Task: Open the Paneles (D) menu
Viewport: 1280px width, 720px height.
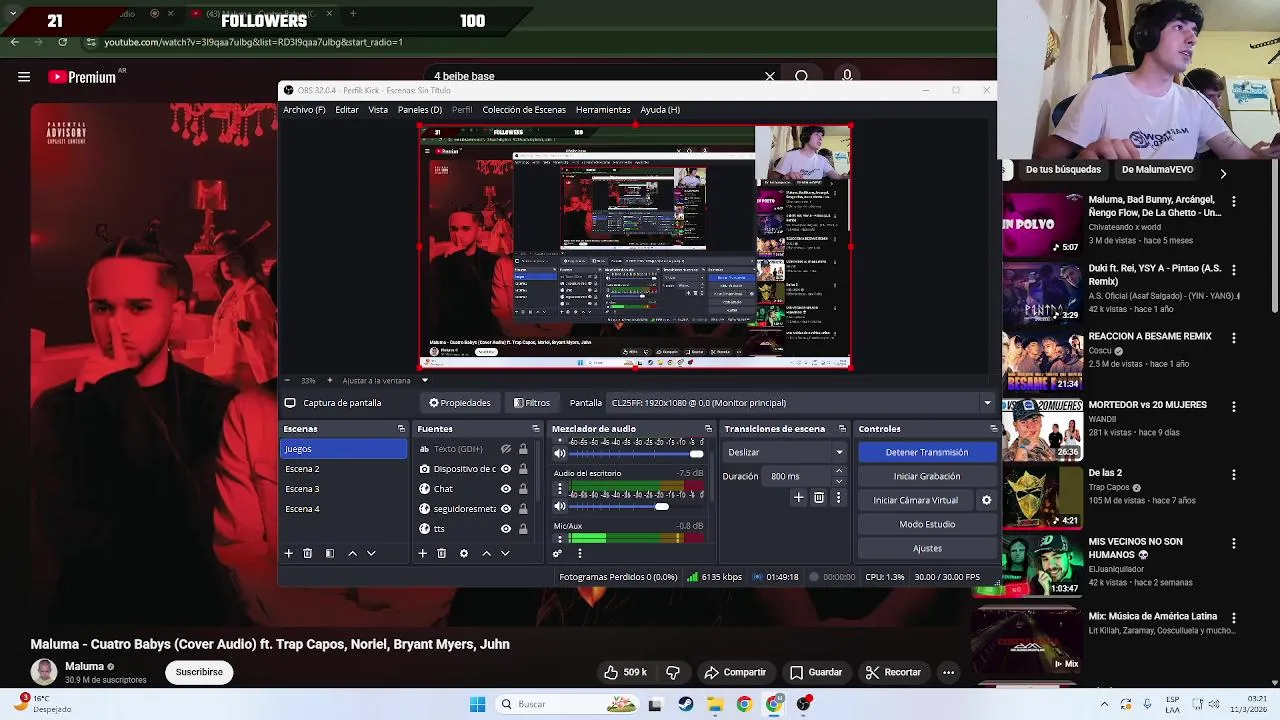Action: 420,110
